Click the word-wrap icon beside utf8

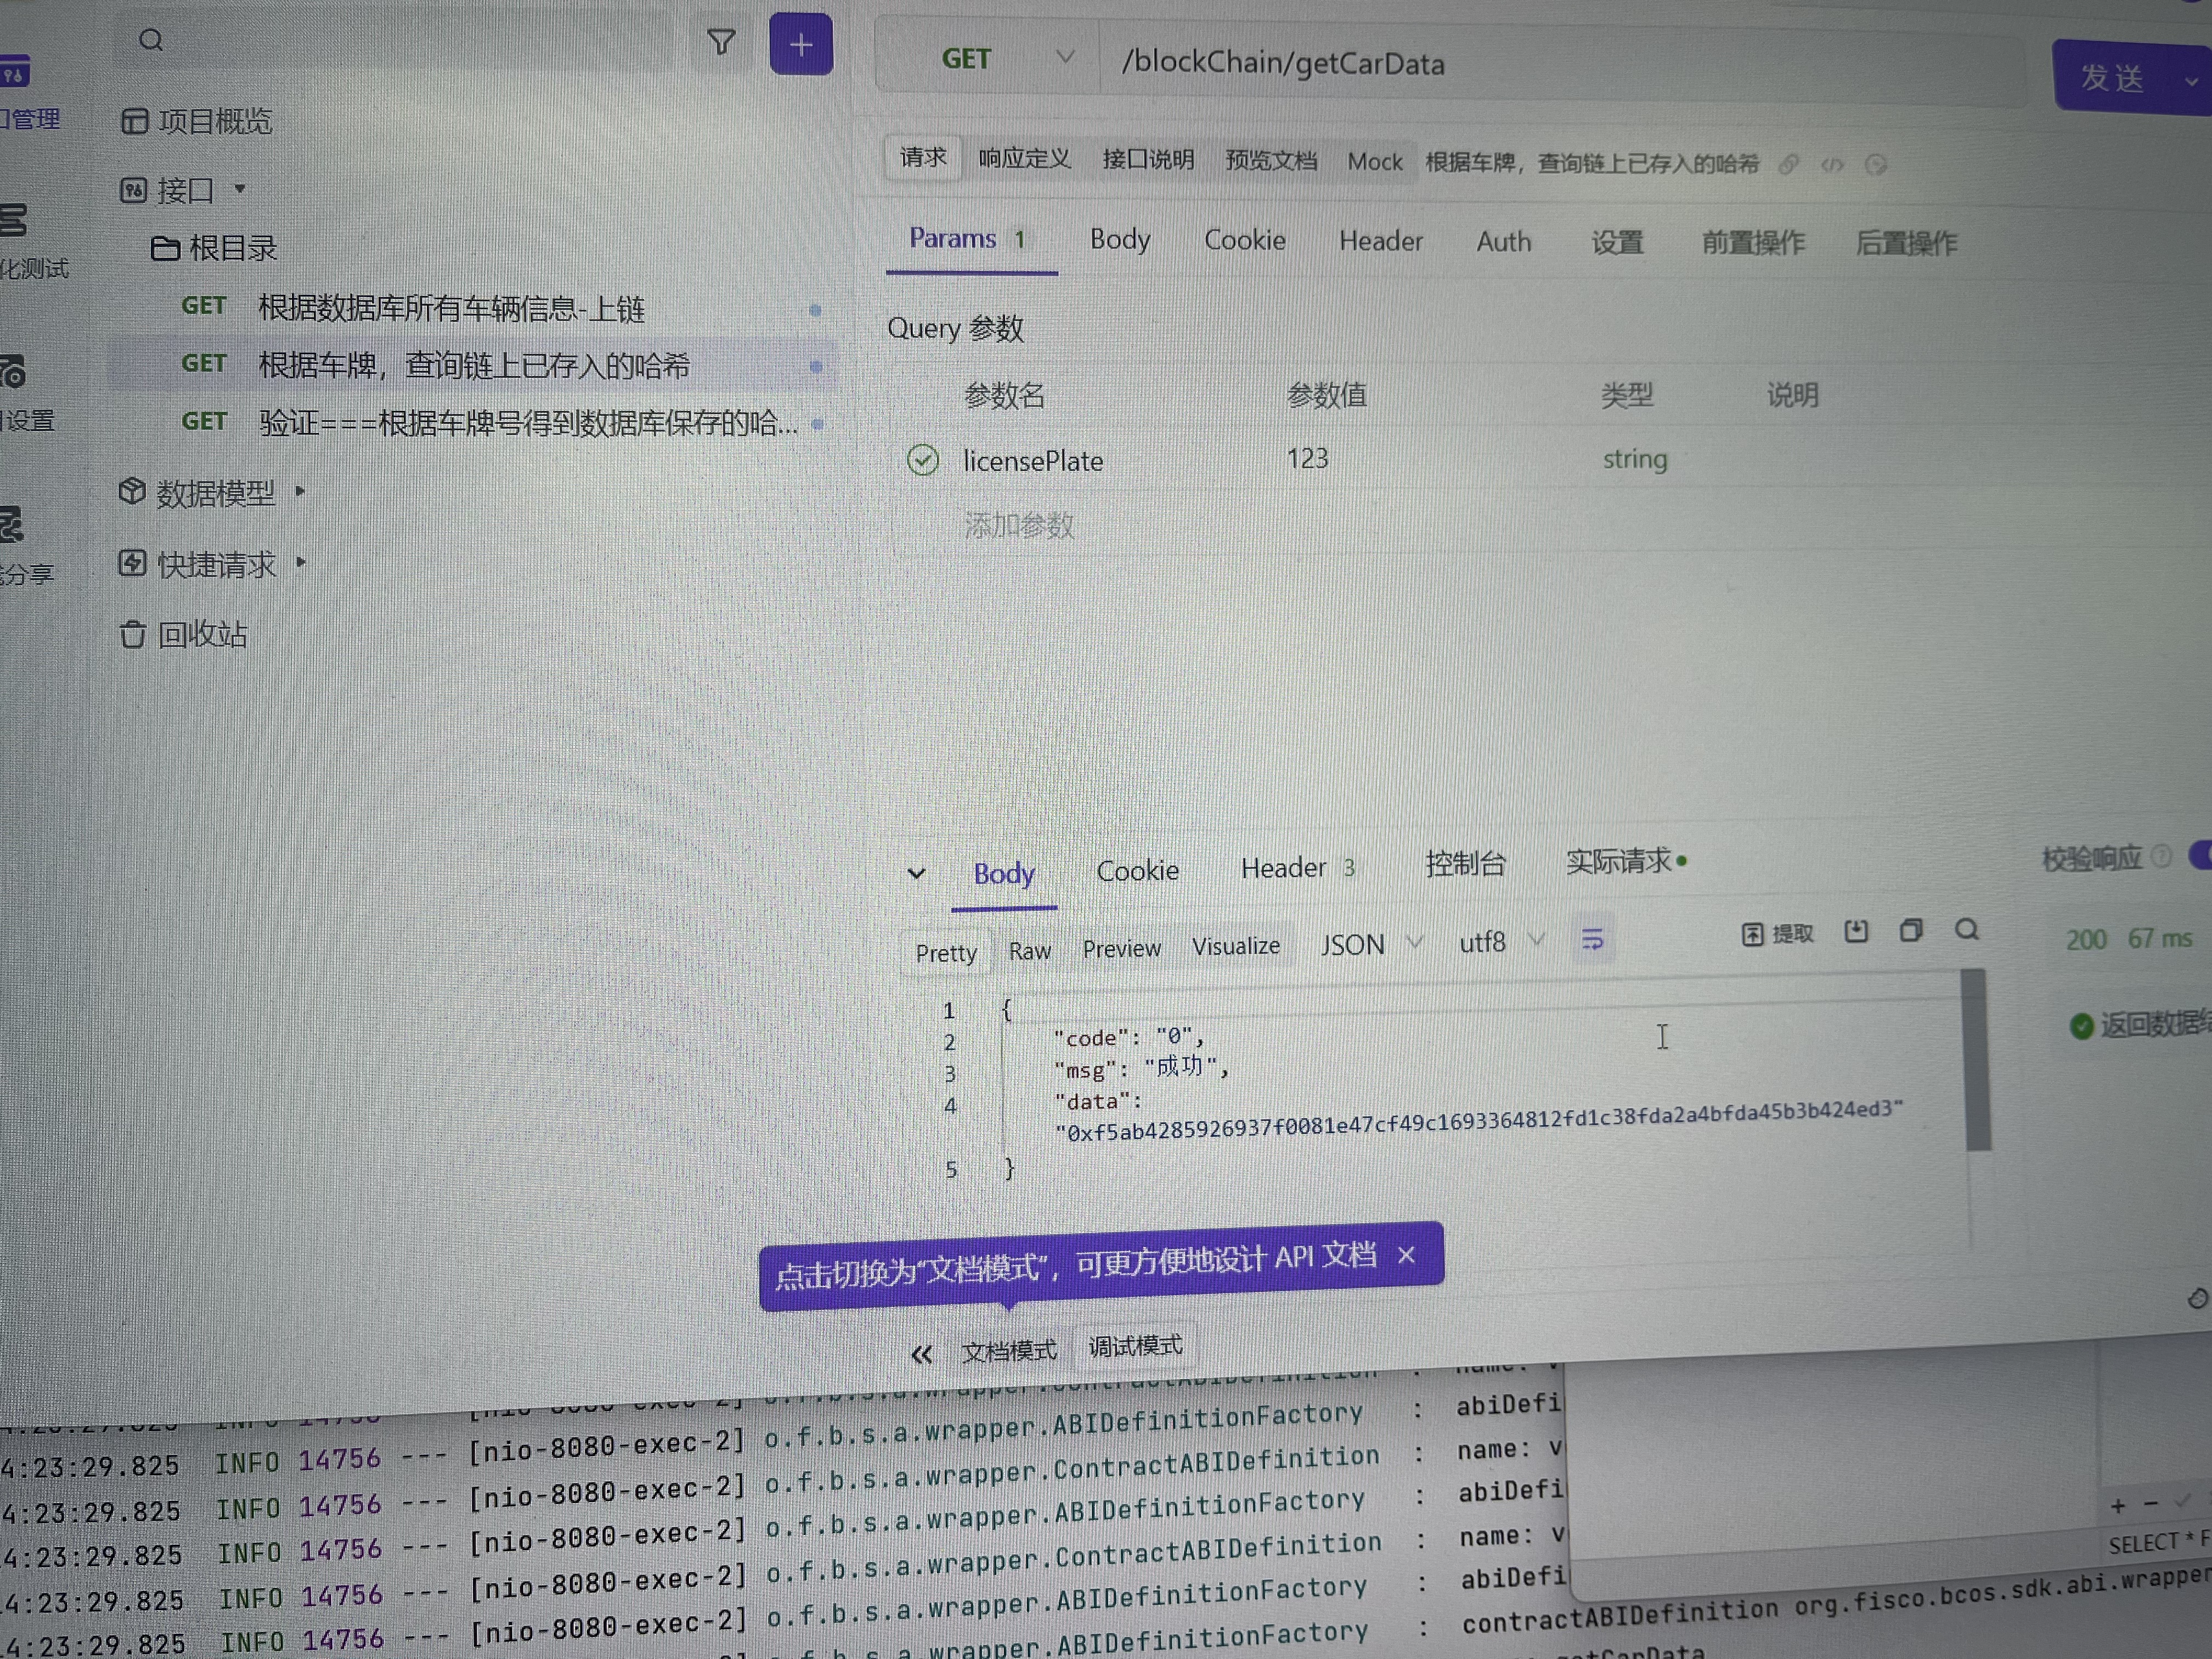click(1592, 939)
